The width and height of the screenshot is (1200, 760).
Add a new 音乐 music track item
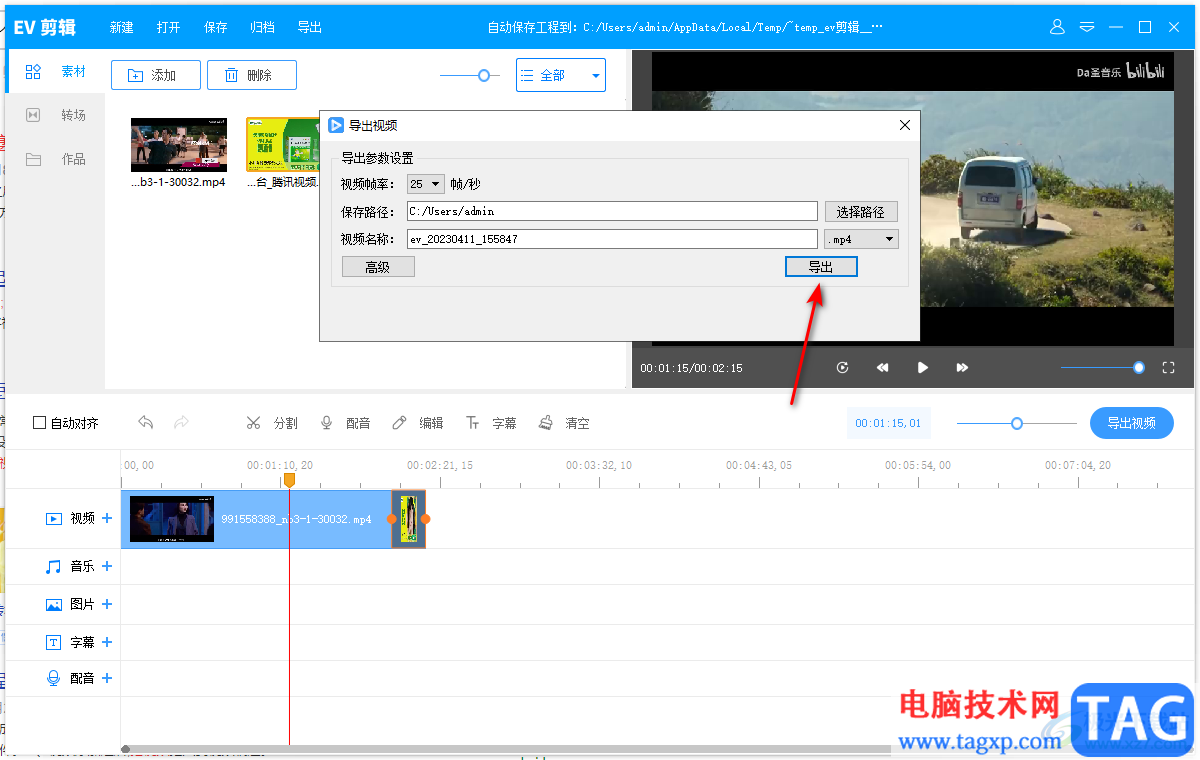(107, 566)
